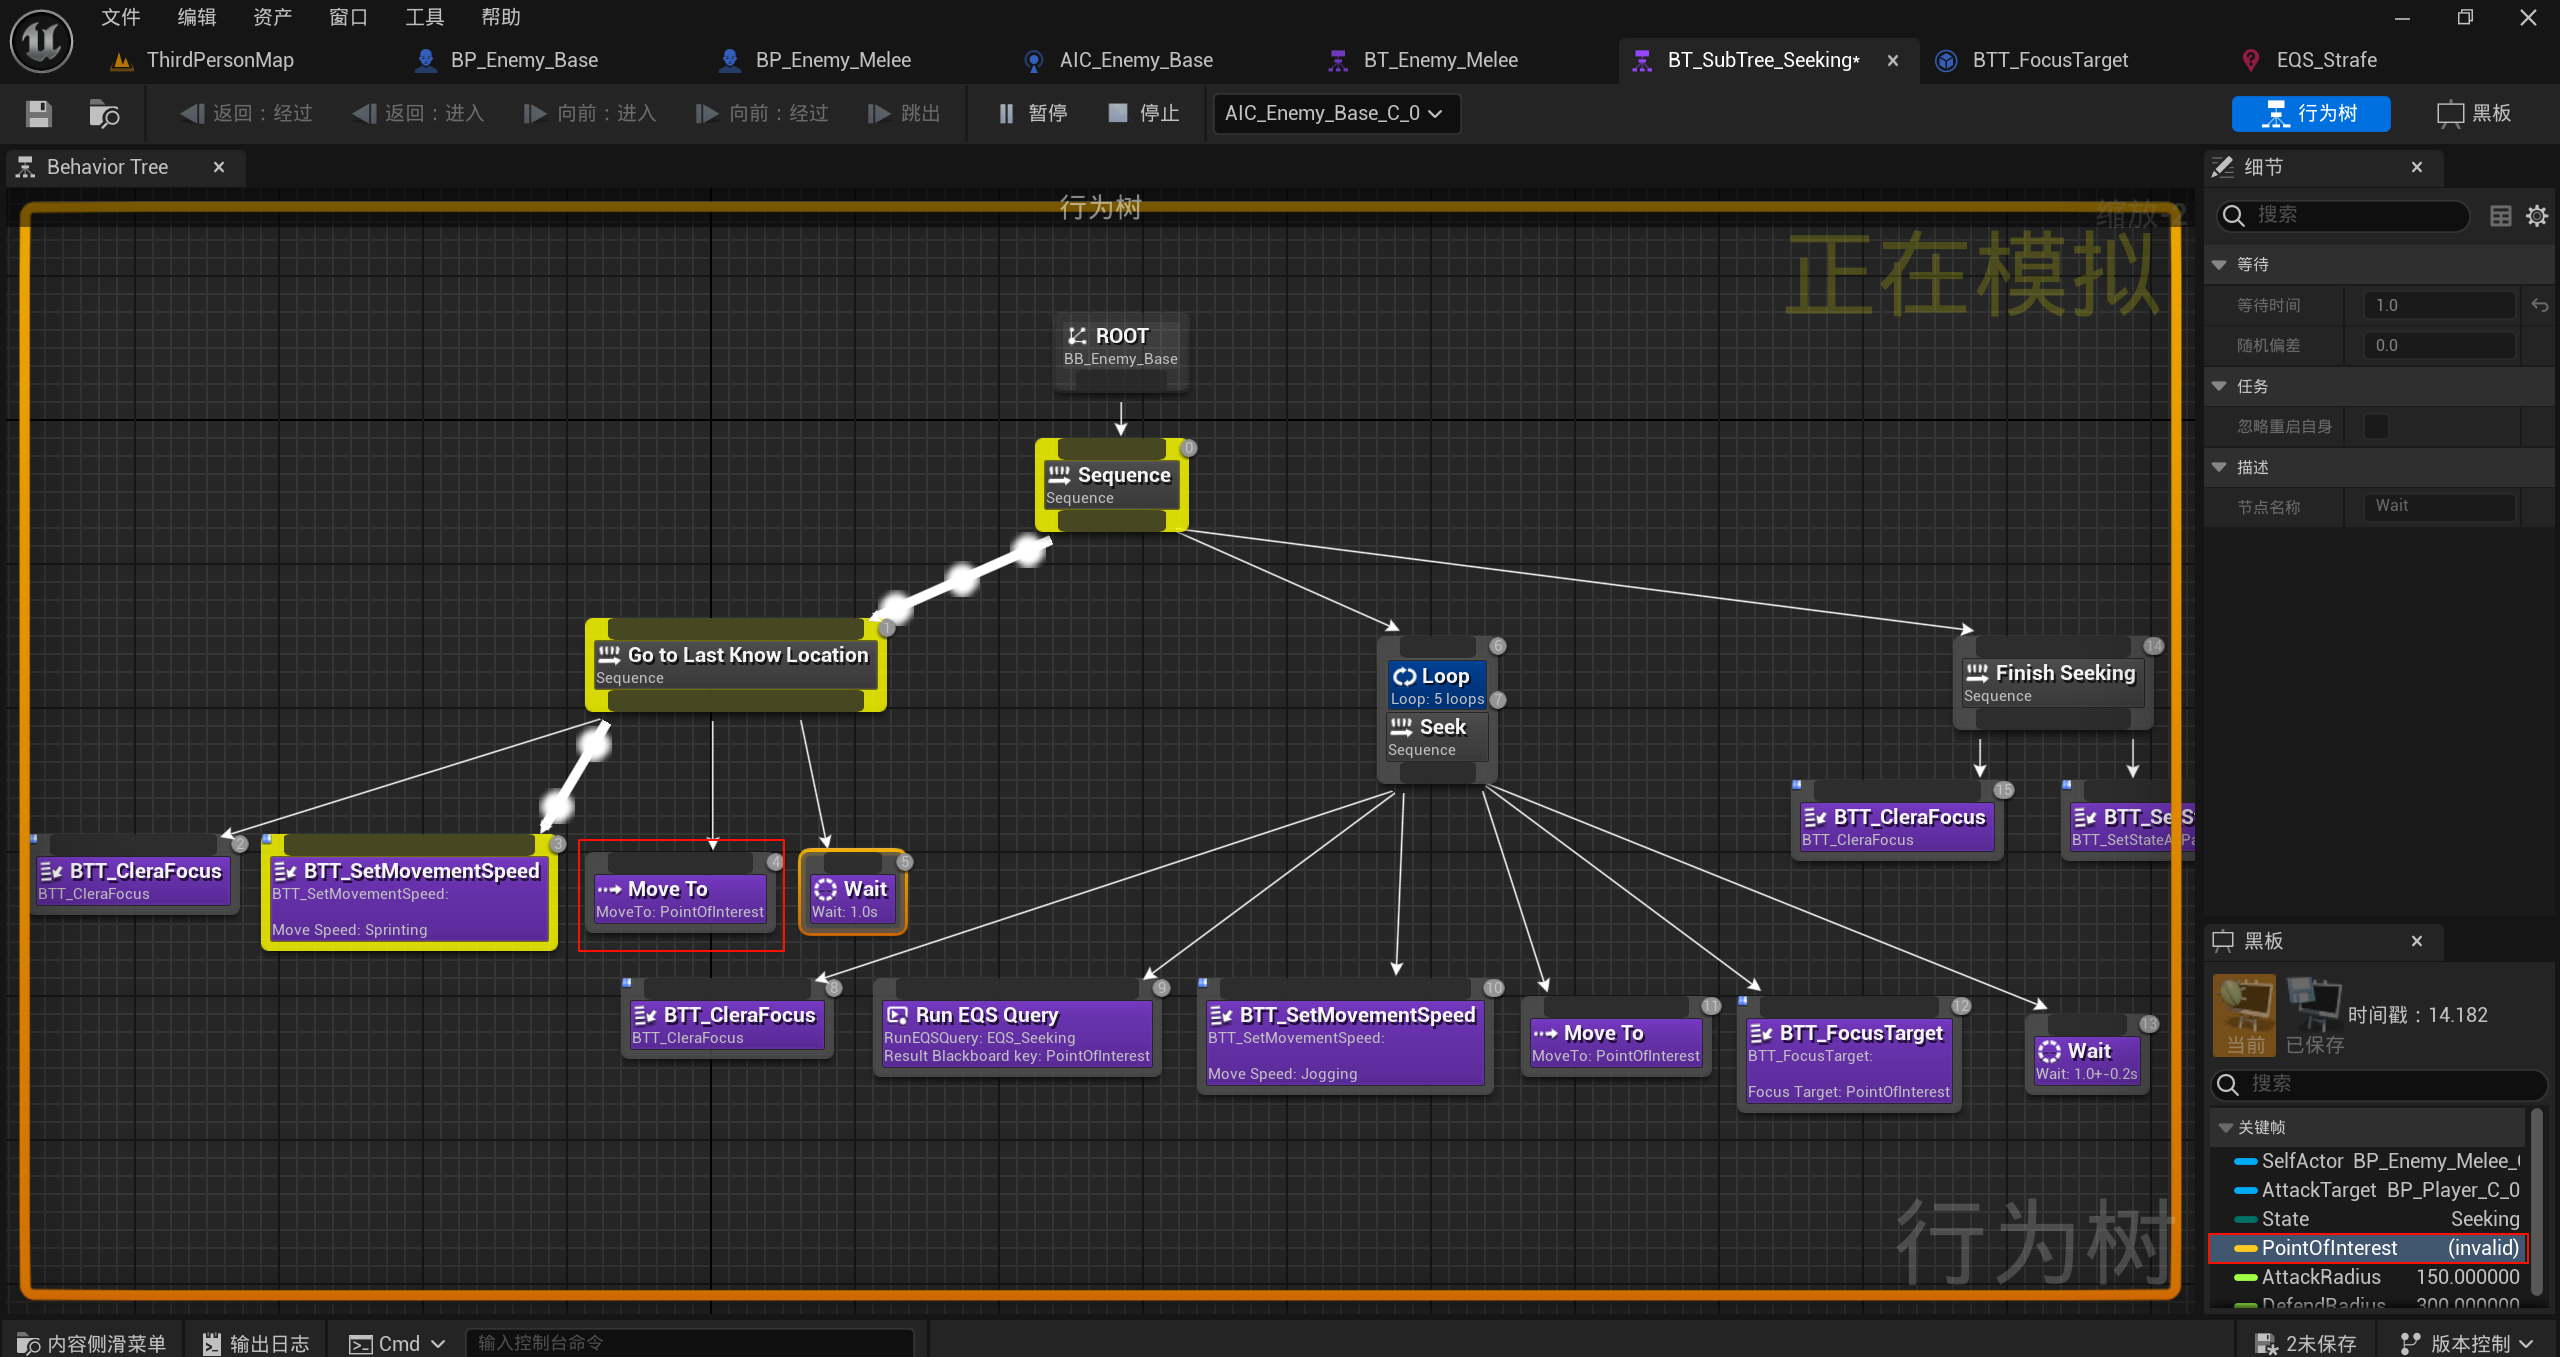Toggle the ignore restart self checkbox
This screenshot has width=2560, height=1357.
pyautogui.click(x=2376, y=427)
